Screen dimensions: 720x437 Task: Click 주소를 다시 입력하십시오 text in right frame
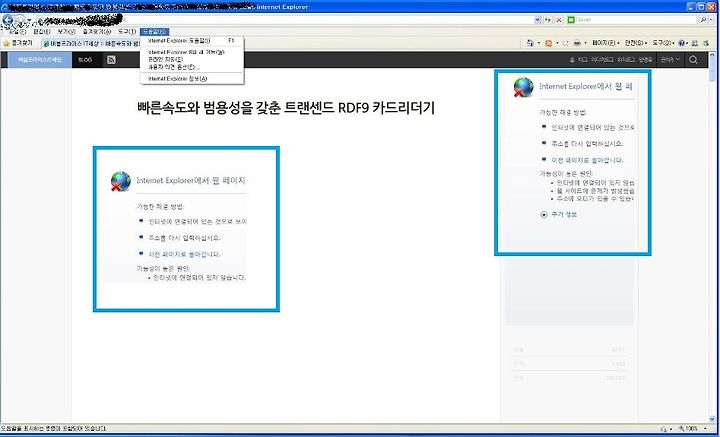587,144
